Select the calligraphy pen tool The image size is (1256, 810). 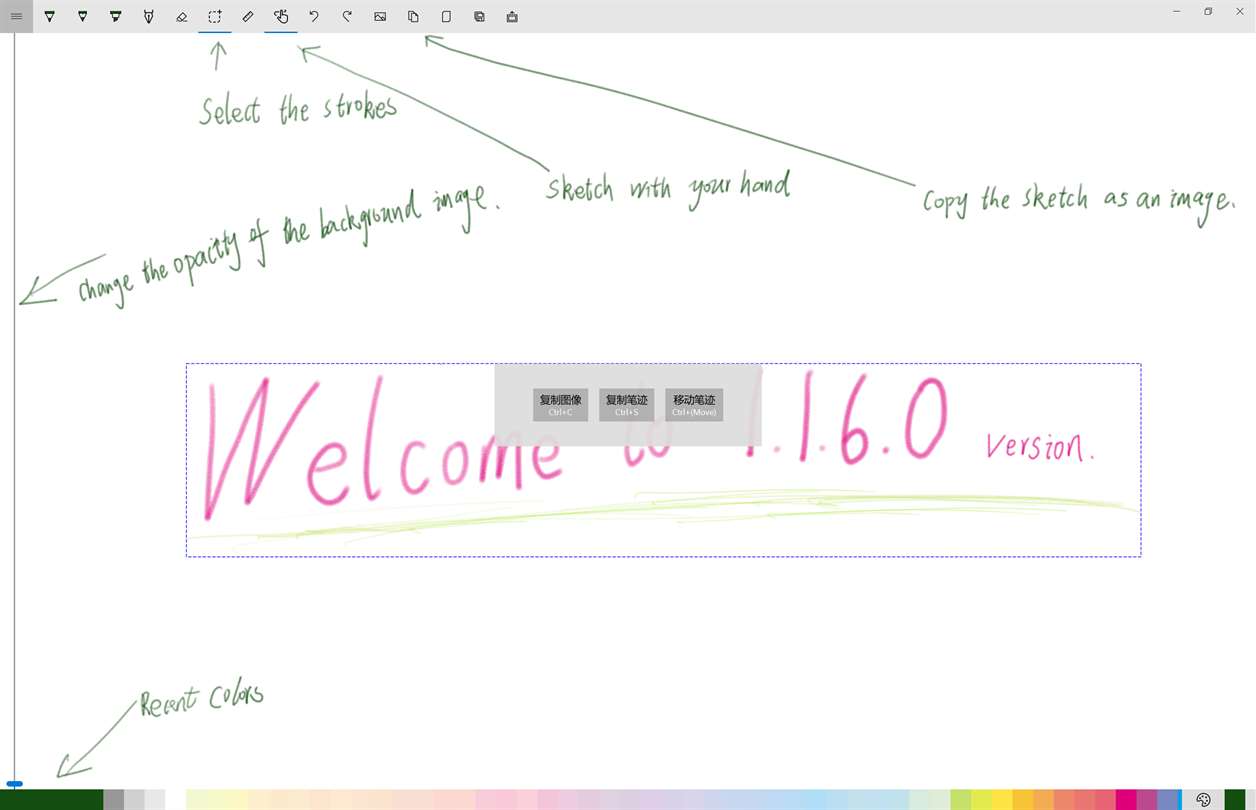click(x=148, y=16)
